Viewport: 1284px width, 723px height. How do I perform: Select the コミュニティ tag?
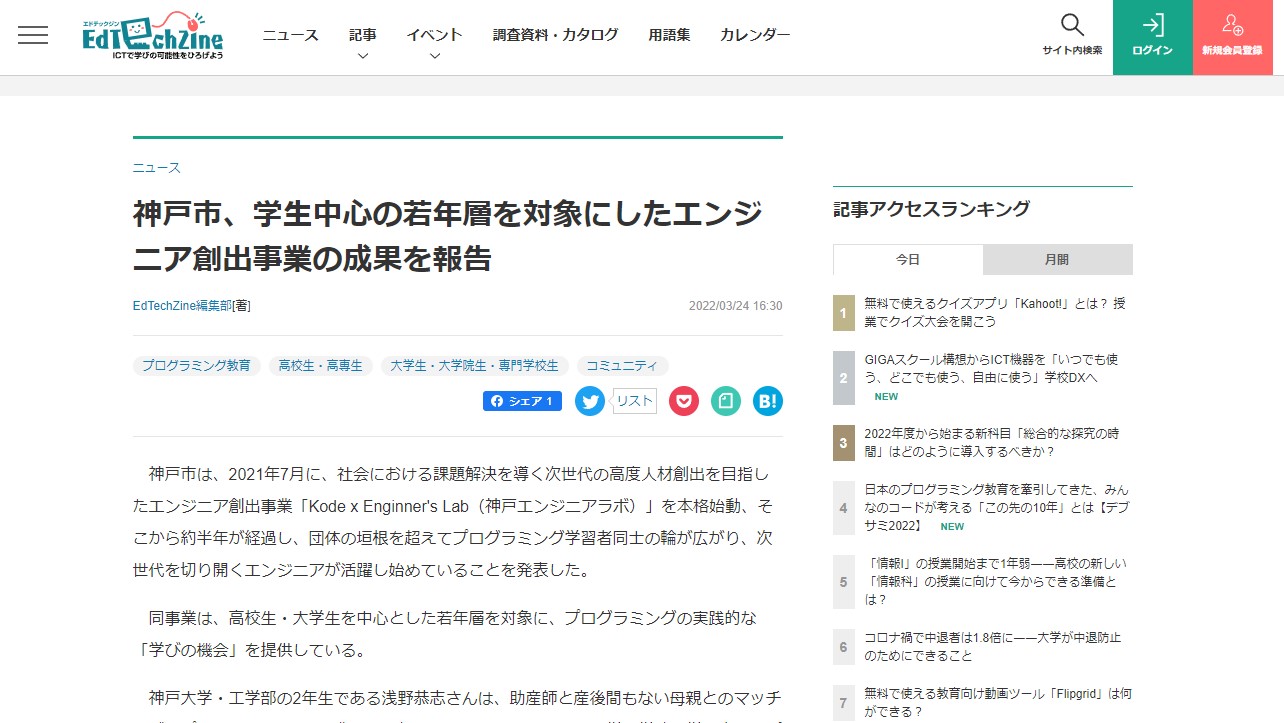coord(623,366)
